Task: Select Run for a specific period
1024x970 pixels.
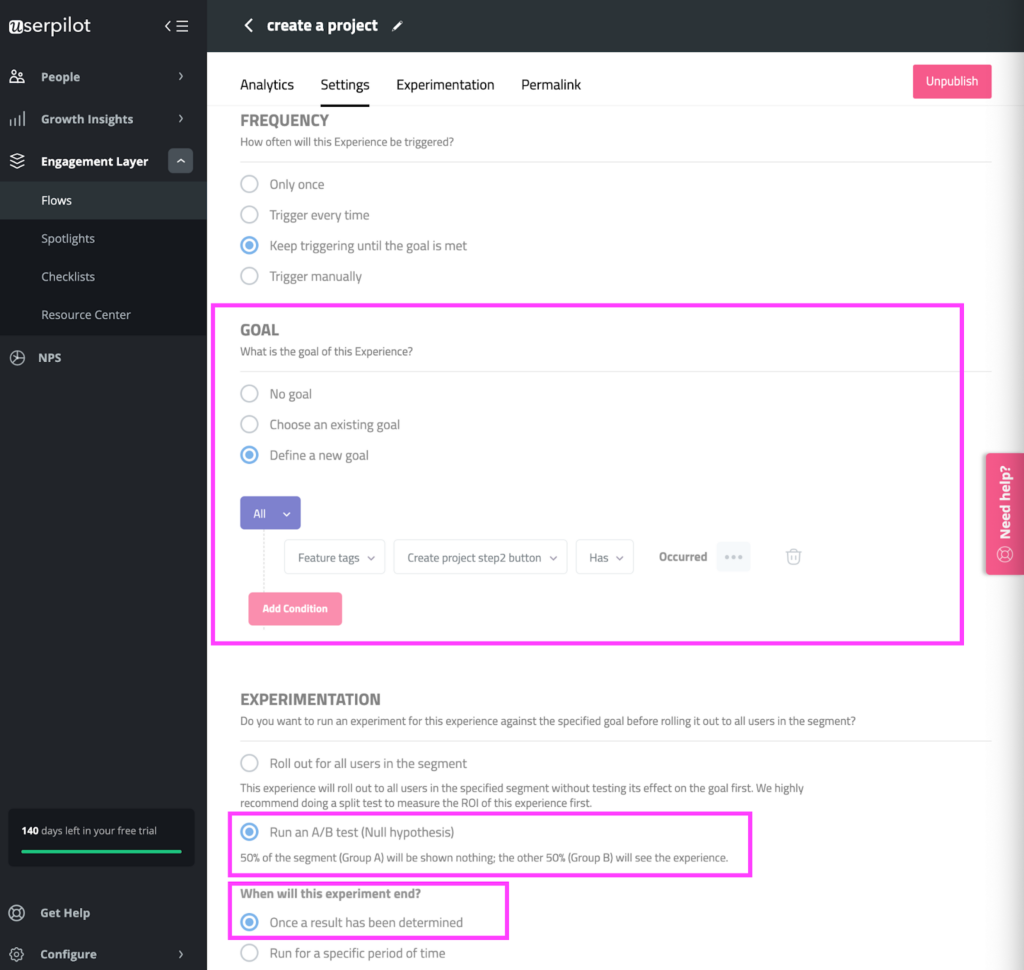Action: point(249,952)
